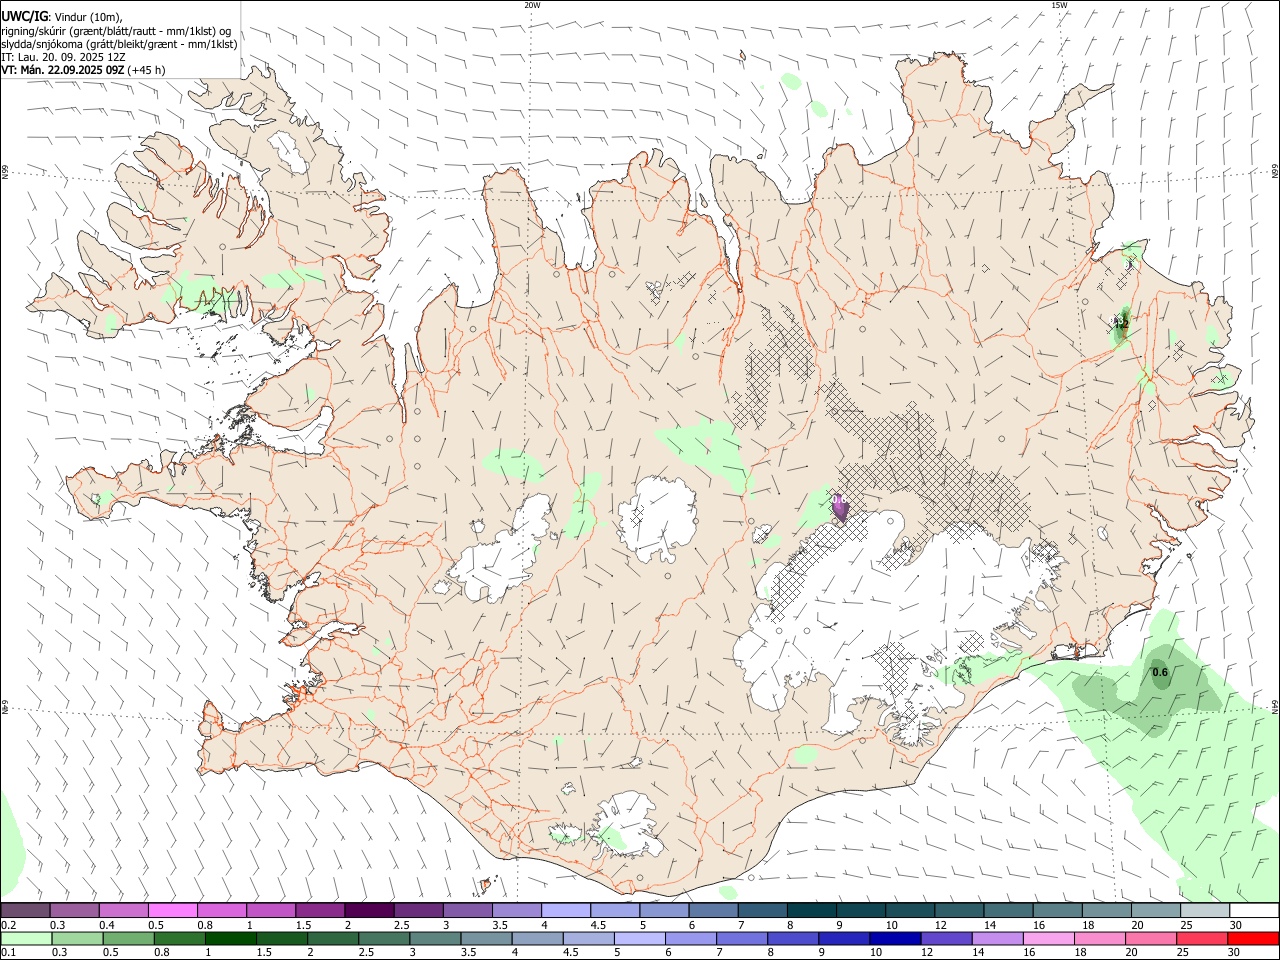Click the 0.6 precipitation value offshore southeast
1280x960 pixels.
pos(1160,673)
